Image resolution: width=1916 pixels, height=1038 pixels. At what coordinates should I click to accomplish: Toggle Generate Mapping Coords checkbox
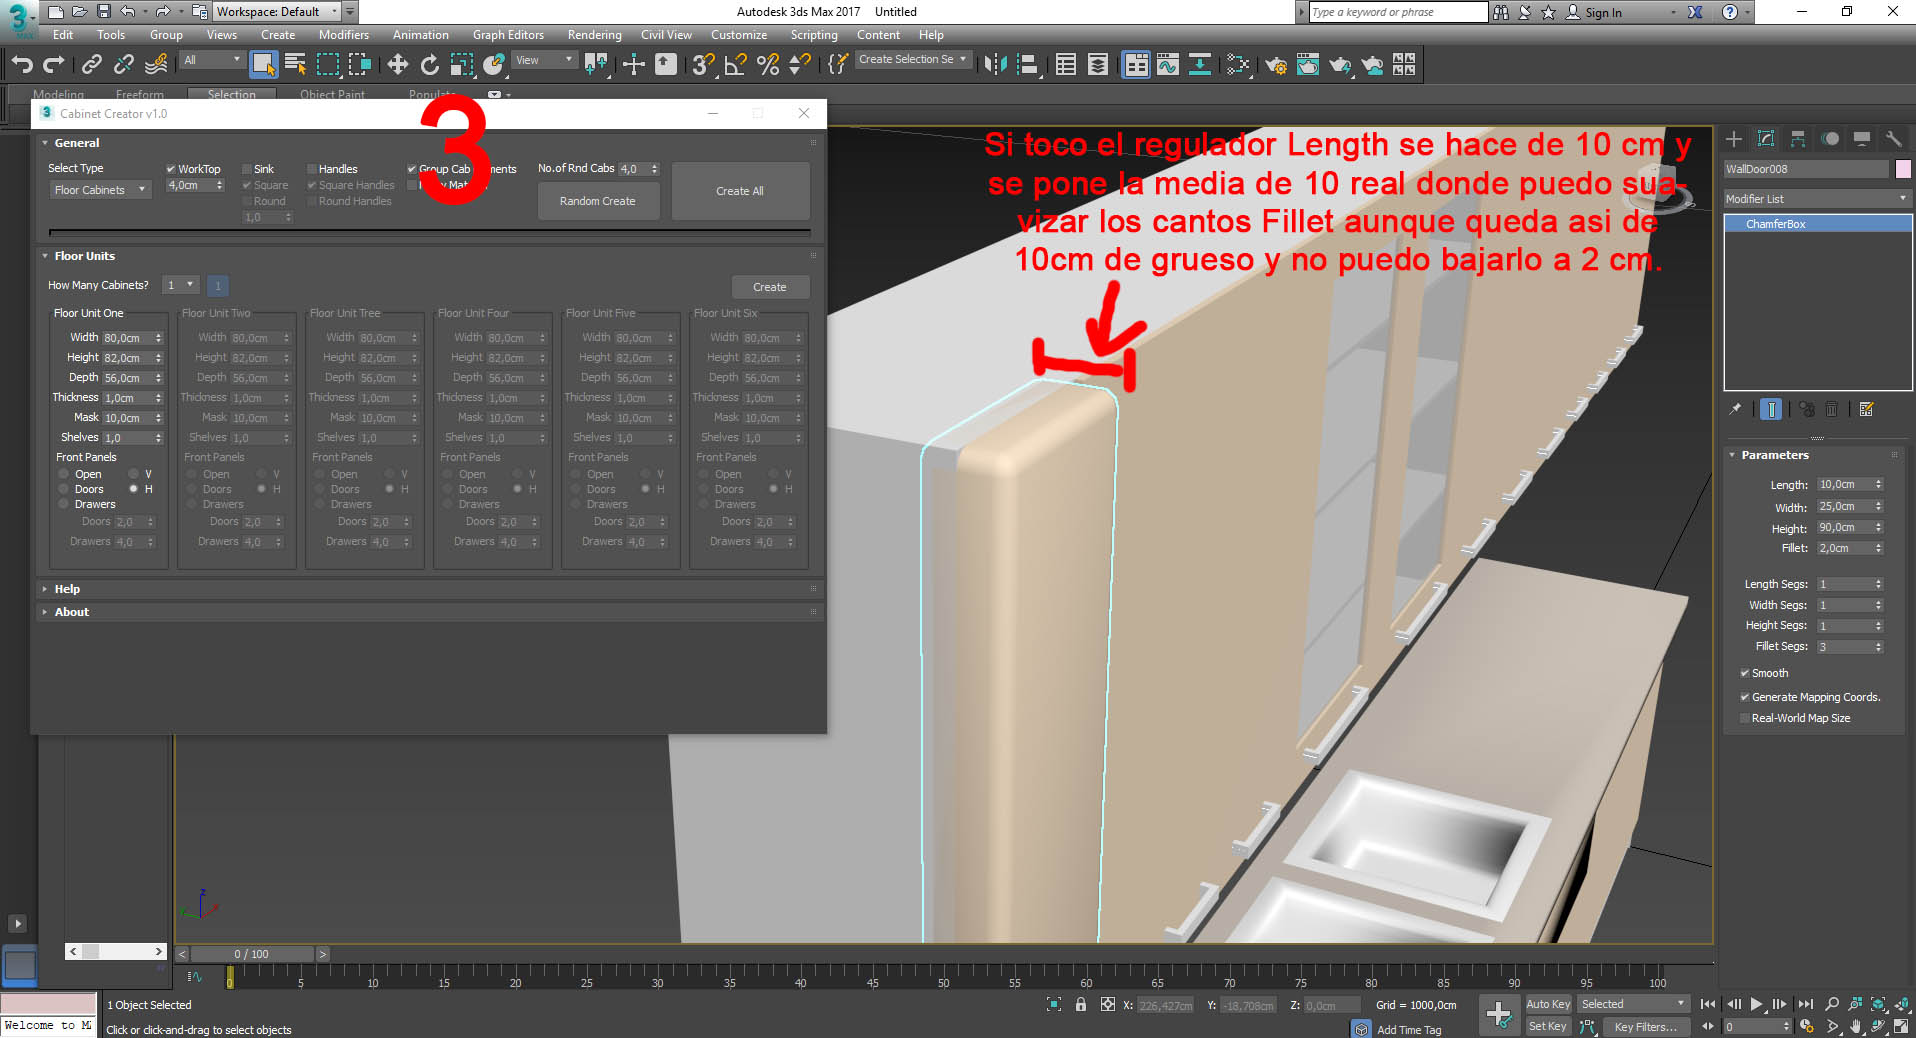pyautogui.click(x=1745, y=697)
